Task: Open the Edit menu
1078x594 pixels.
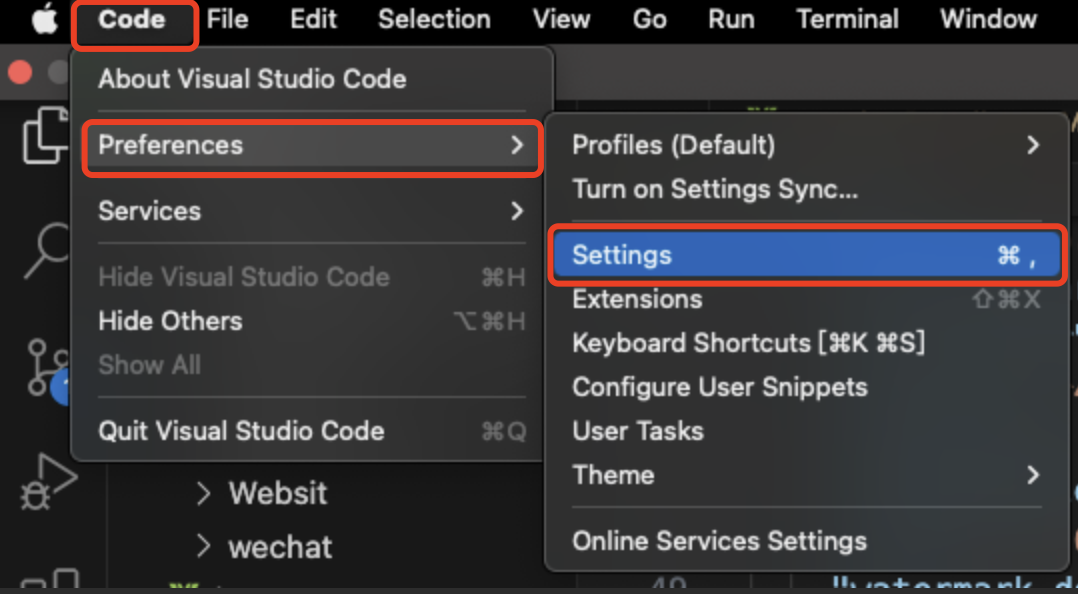Action: coord(314,19)
